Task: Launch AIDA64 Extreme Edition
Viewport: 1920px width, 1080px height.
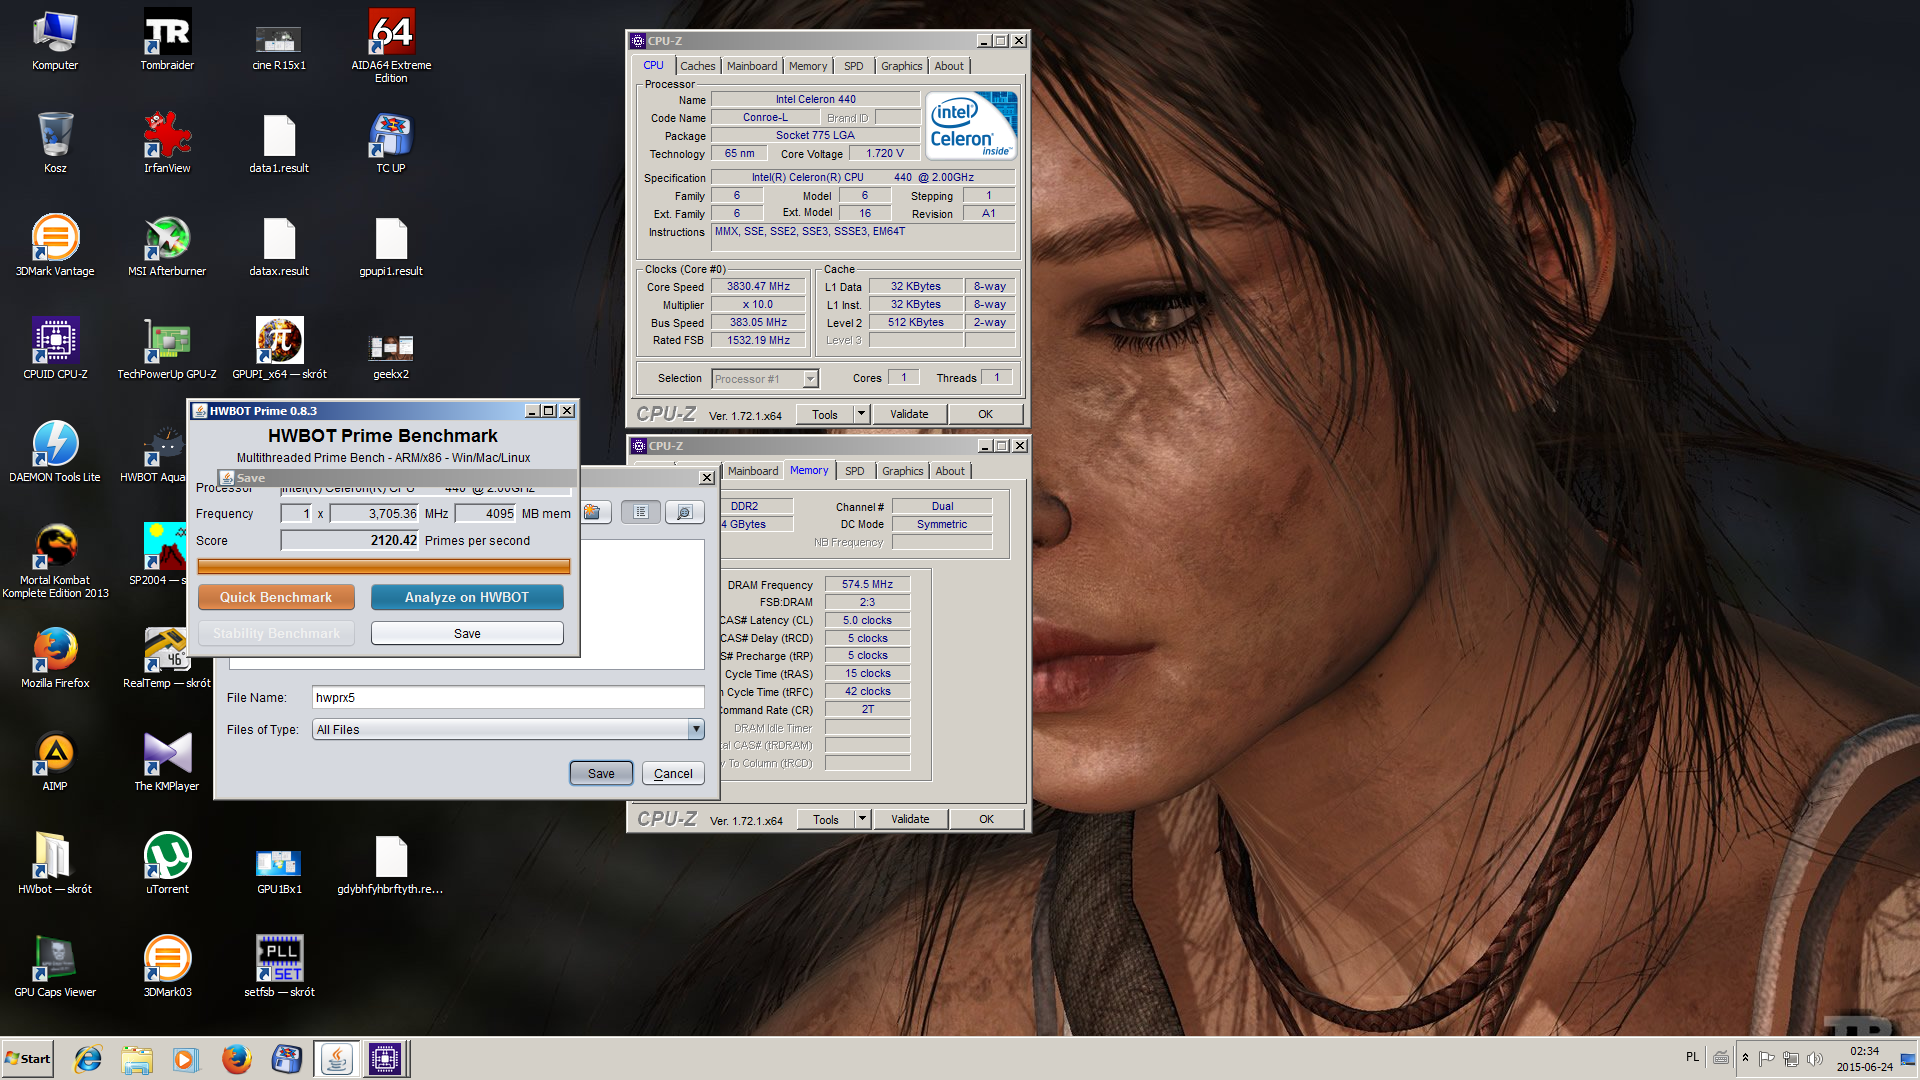Action: tap(391, 45)
